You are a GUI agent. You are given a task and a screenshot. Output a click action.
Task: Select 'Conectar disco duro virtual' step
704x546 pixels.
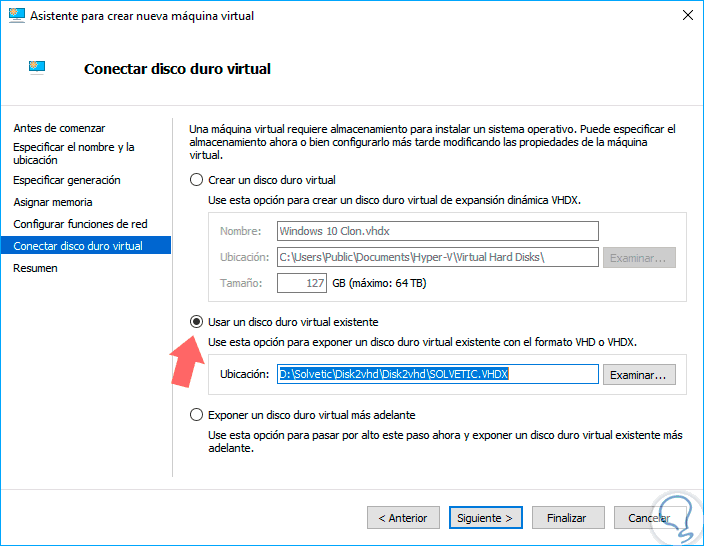tap(78, 246)
